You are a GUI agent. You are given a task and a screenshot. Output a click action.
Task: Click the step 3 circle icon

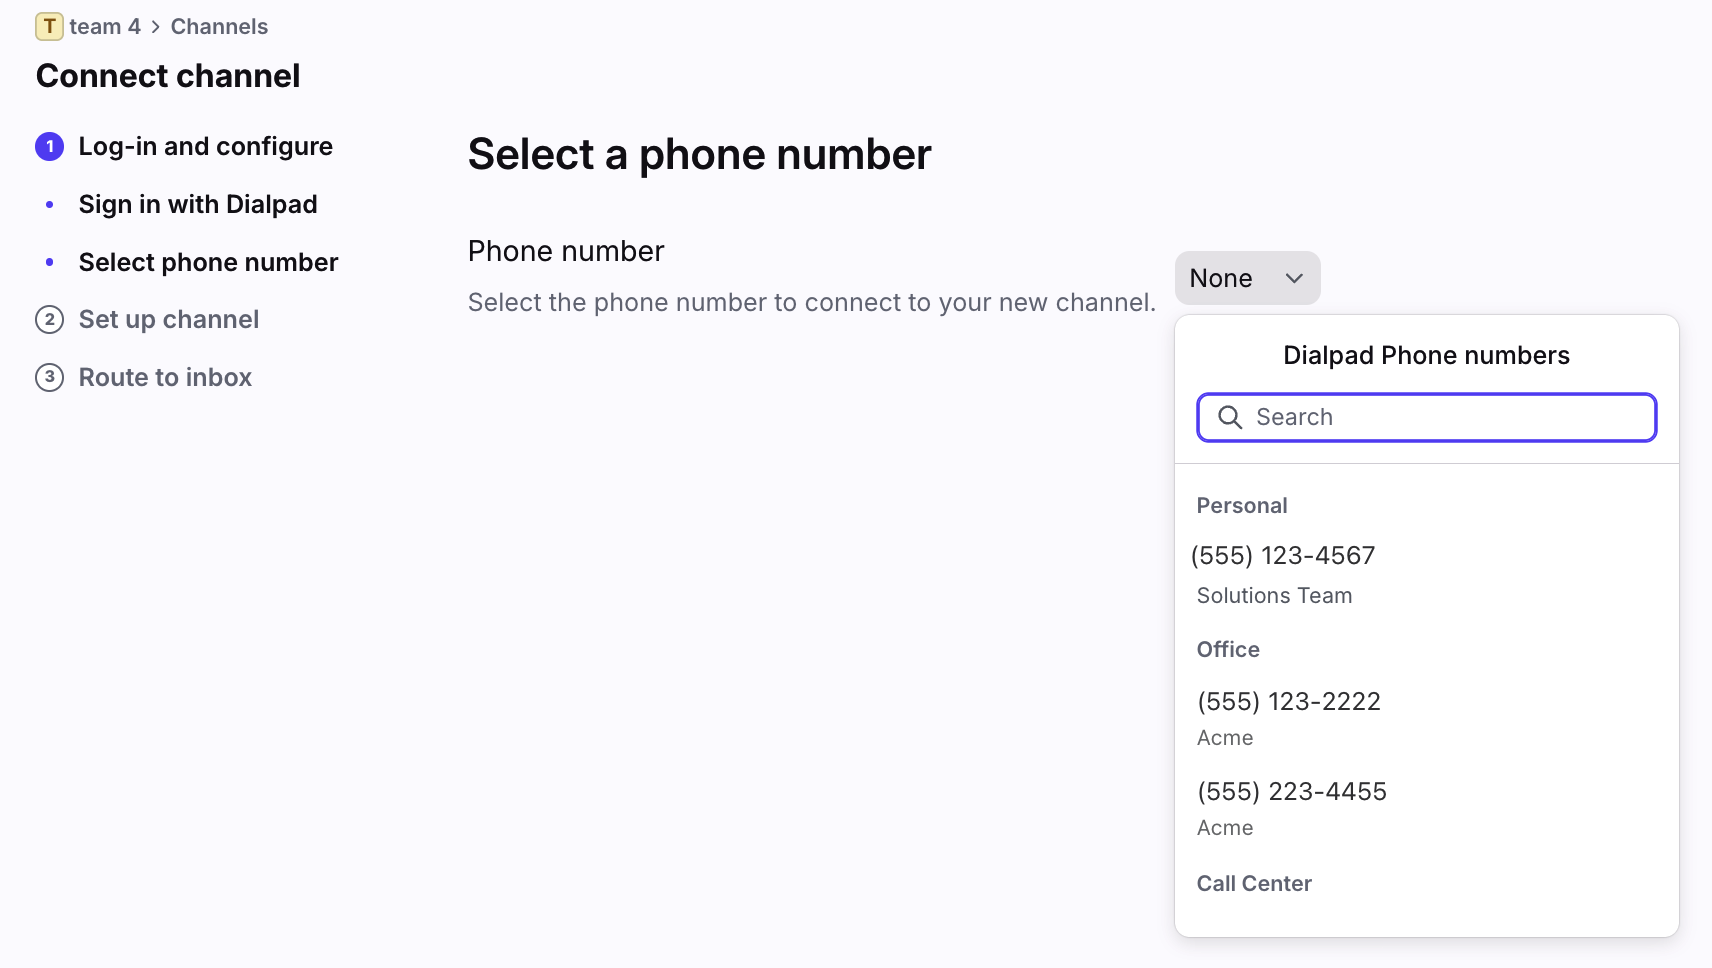[x=50, y=378]
